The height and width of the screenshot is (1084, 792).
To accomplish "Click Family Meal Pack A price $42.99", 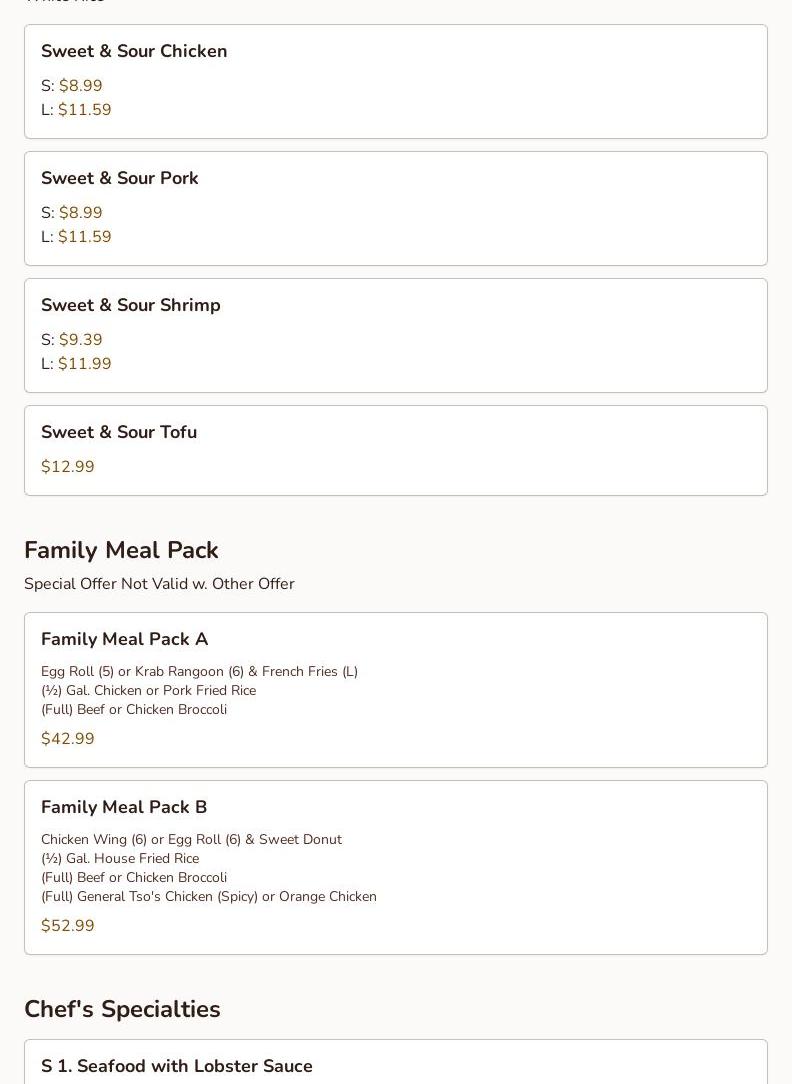I will 68,739.
